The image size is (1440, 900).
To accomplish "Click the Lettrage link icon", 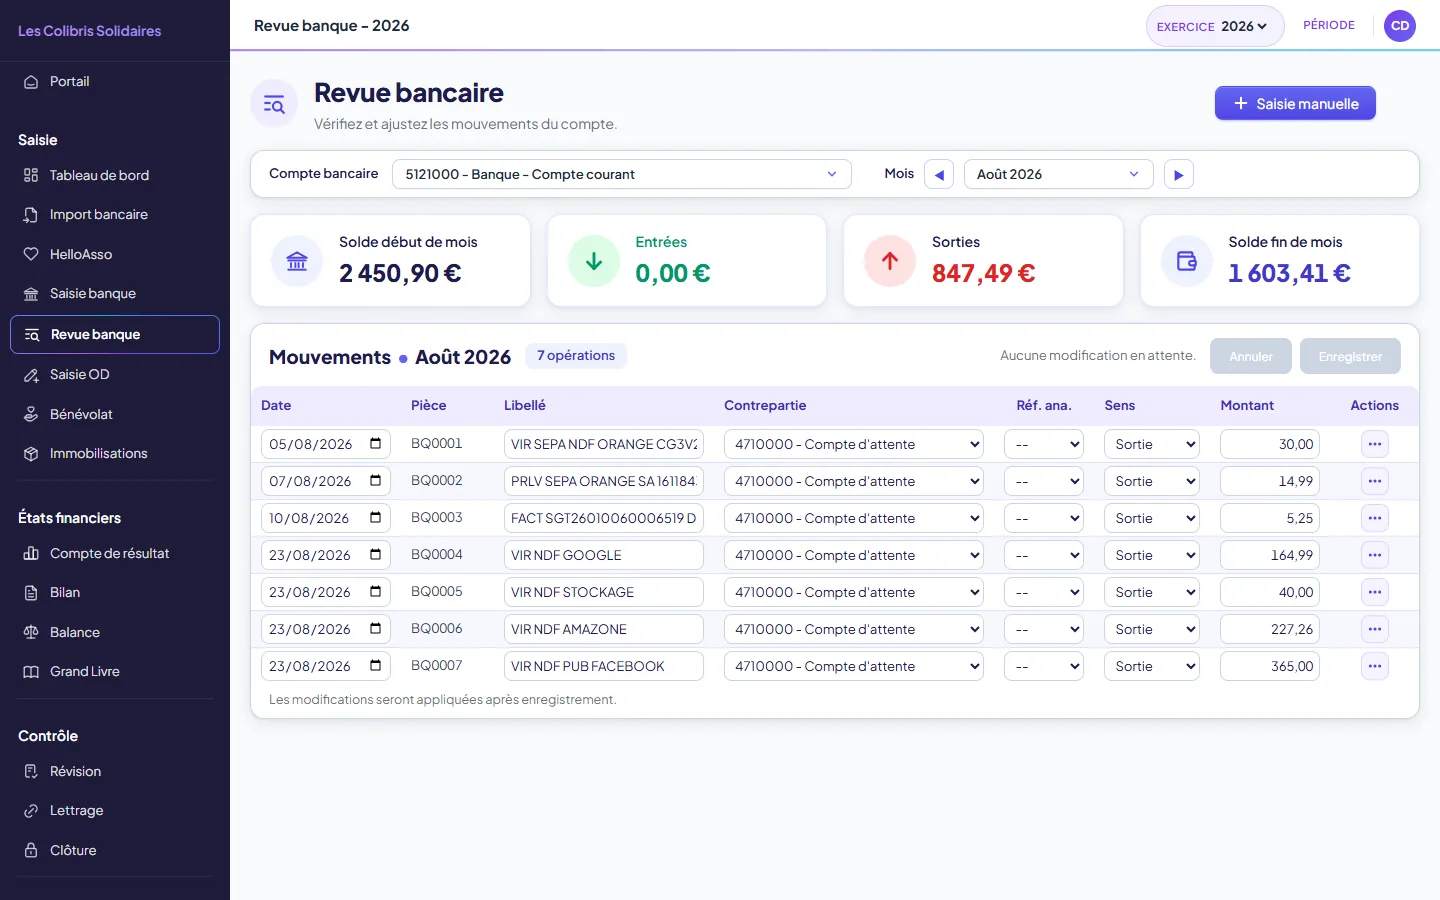I will [x=31, y=811].
